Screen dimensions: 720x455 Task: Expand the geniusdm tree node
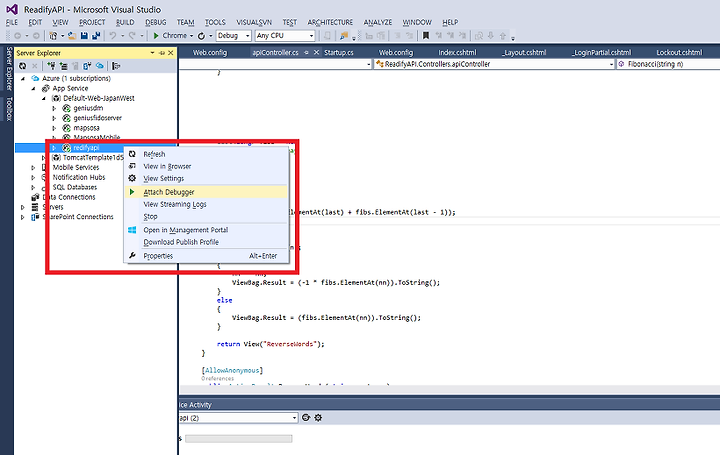click(x=54, y=108)
